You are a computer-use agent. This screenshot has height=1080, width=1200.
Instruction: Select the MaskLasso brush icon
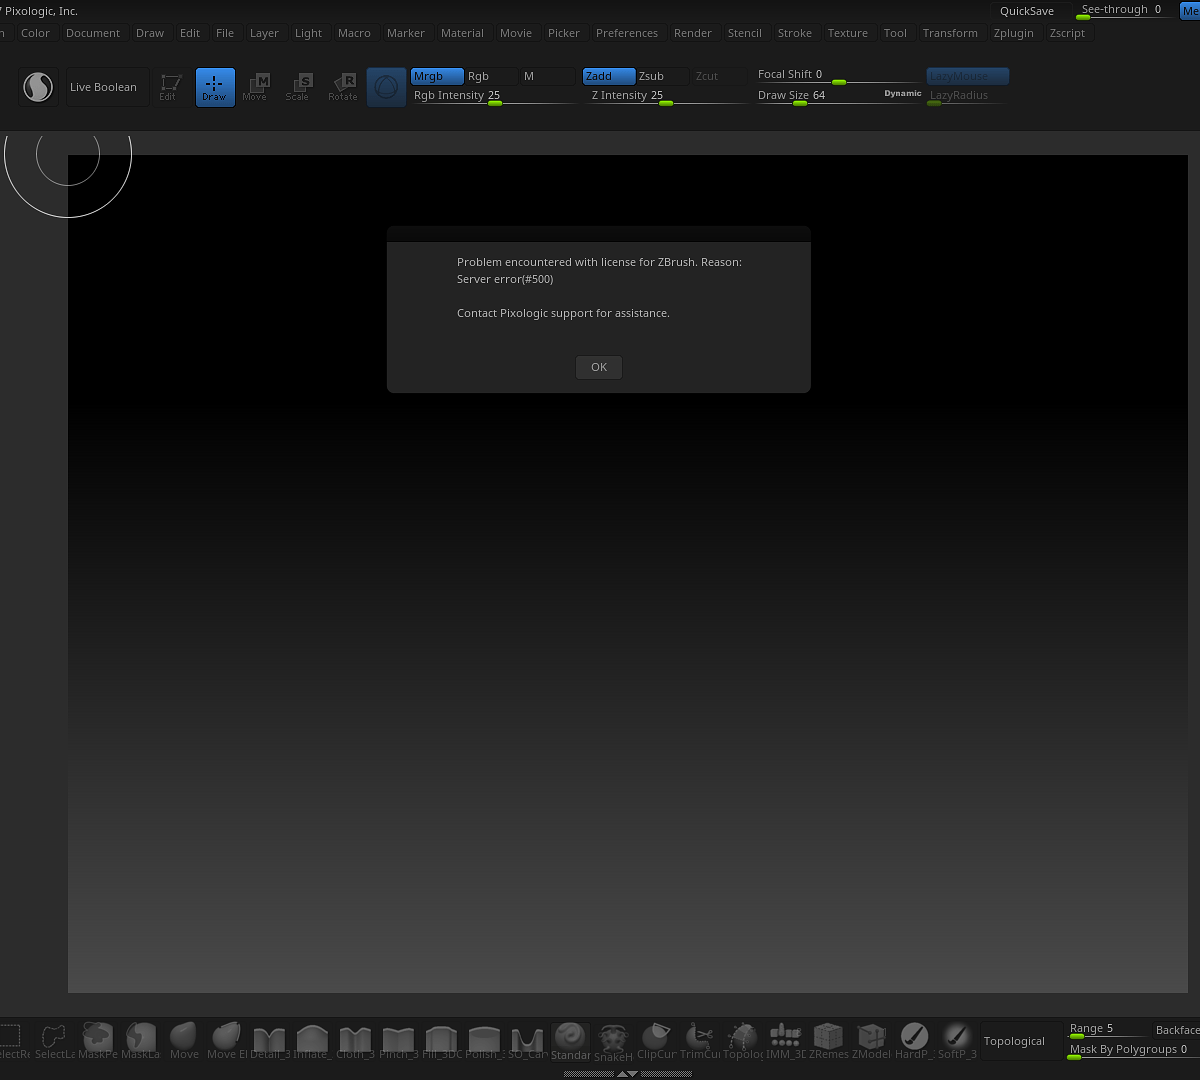click(140, 1040)
